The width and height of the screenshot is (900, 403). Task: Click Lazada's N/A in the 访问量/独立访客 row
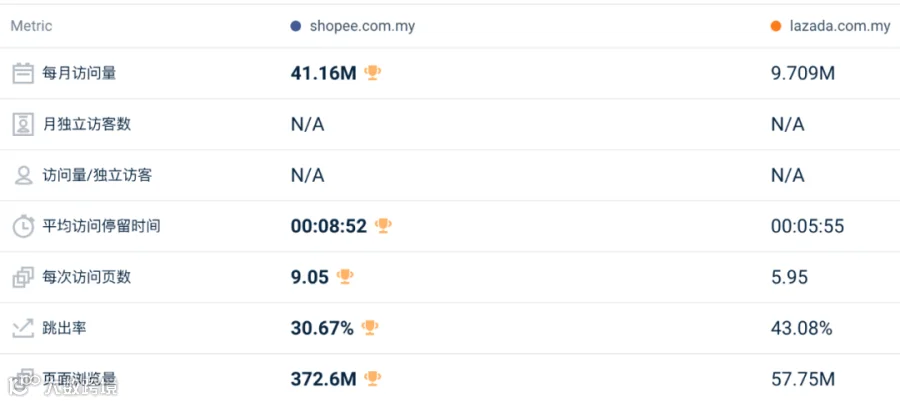[x=788, y=175]
